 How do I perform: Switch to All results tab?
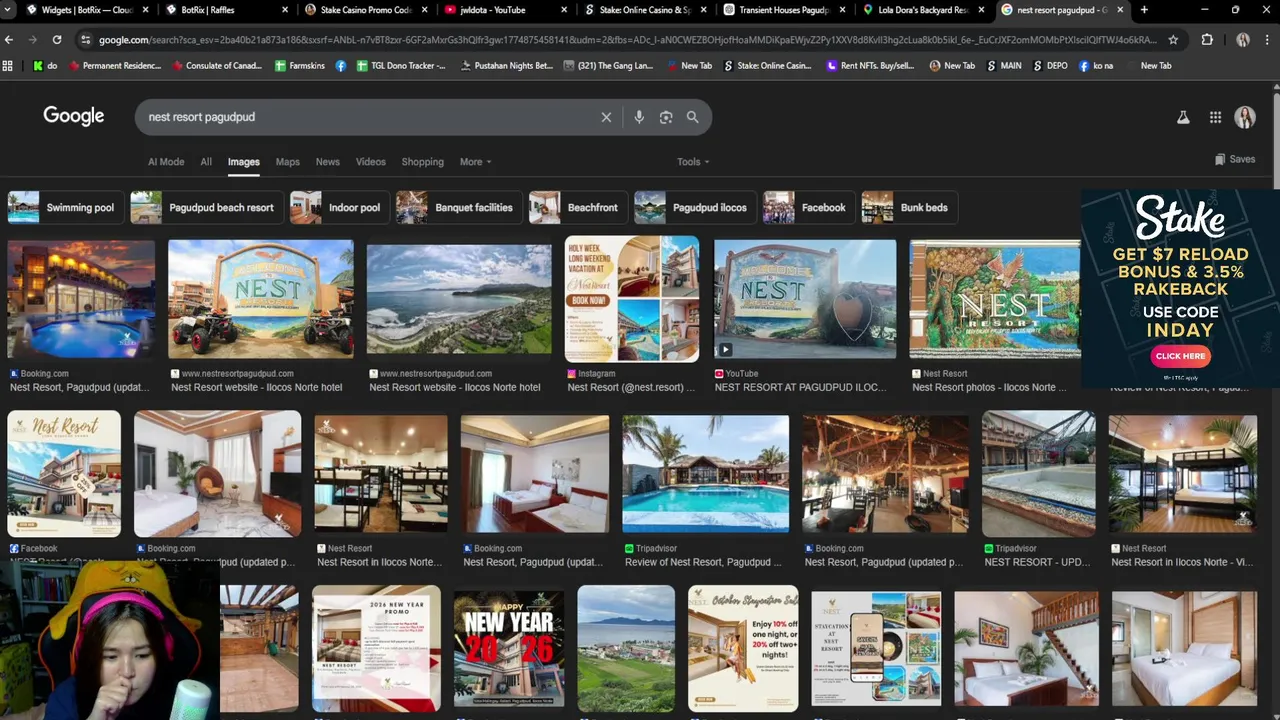206,162
